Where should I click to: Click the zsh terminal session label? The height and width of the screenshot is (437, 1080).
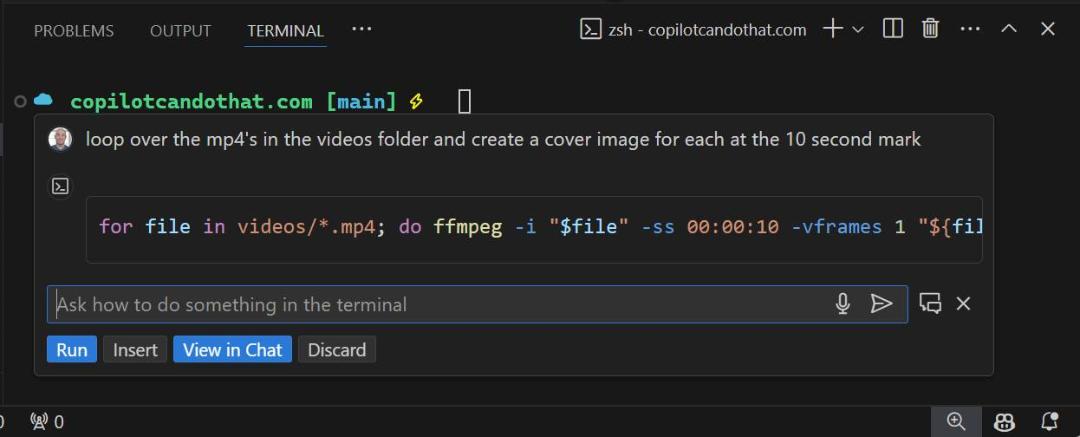pyautogui.click(x=694, y=30)
